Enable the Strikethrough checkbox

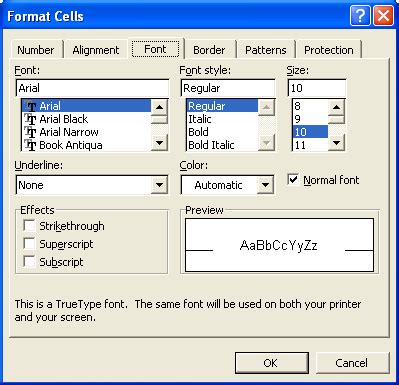pos(29,226)
